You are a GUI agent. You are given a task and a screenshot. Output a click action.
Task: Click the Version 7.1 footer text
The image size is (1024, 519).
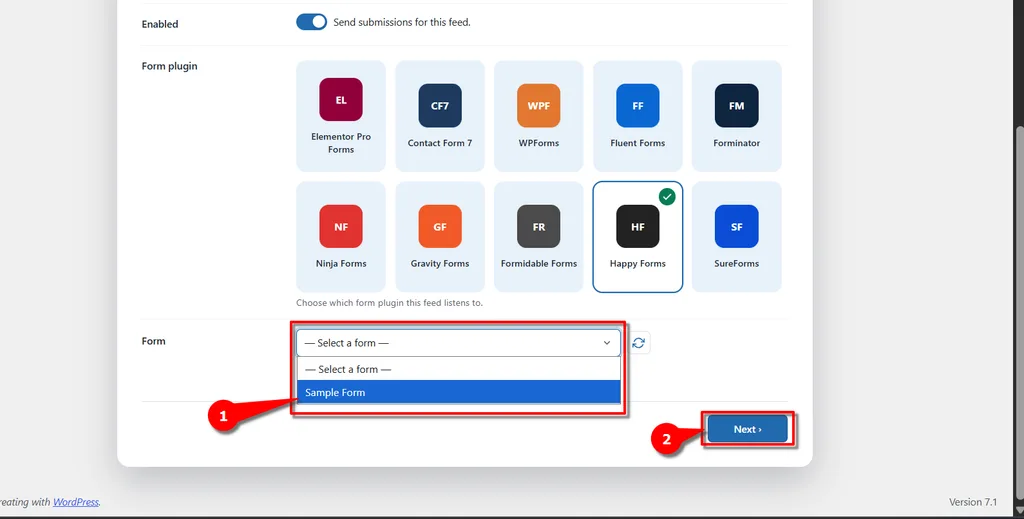[x=972, y=502]
